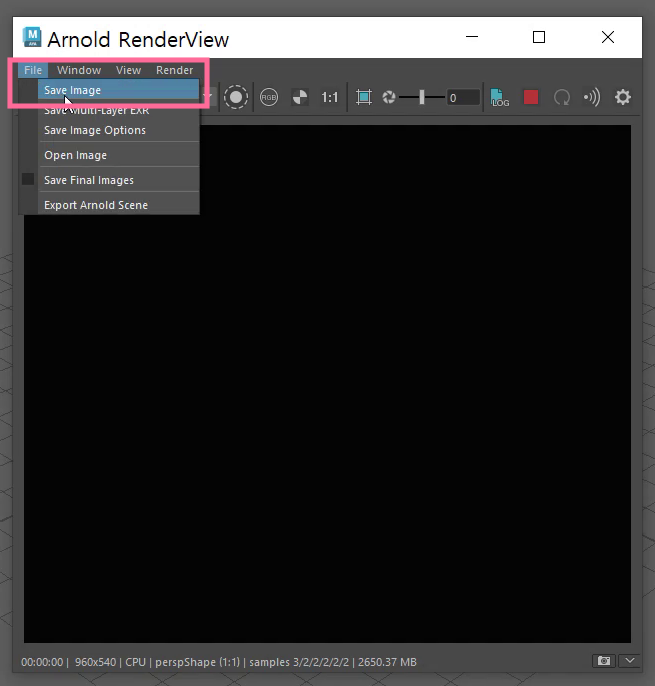Click the dashed-circle isolate selected icon

tap(236, 97)
